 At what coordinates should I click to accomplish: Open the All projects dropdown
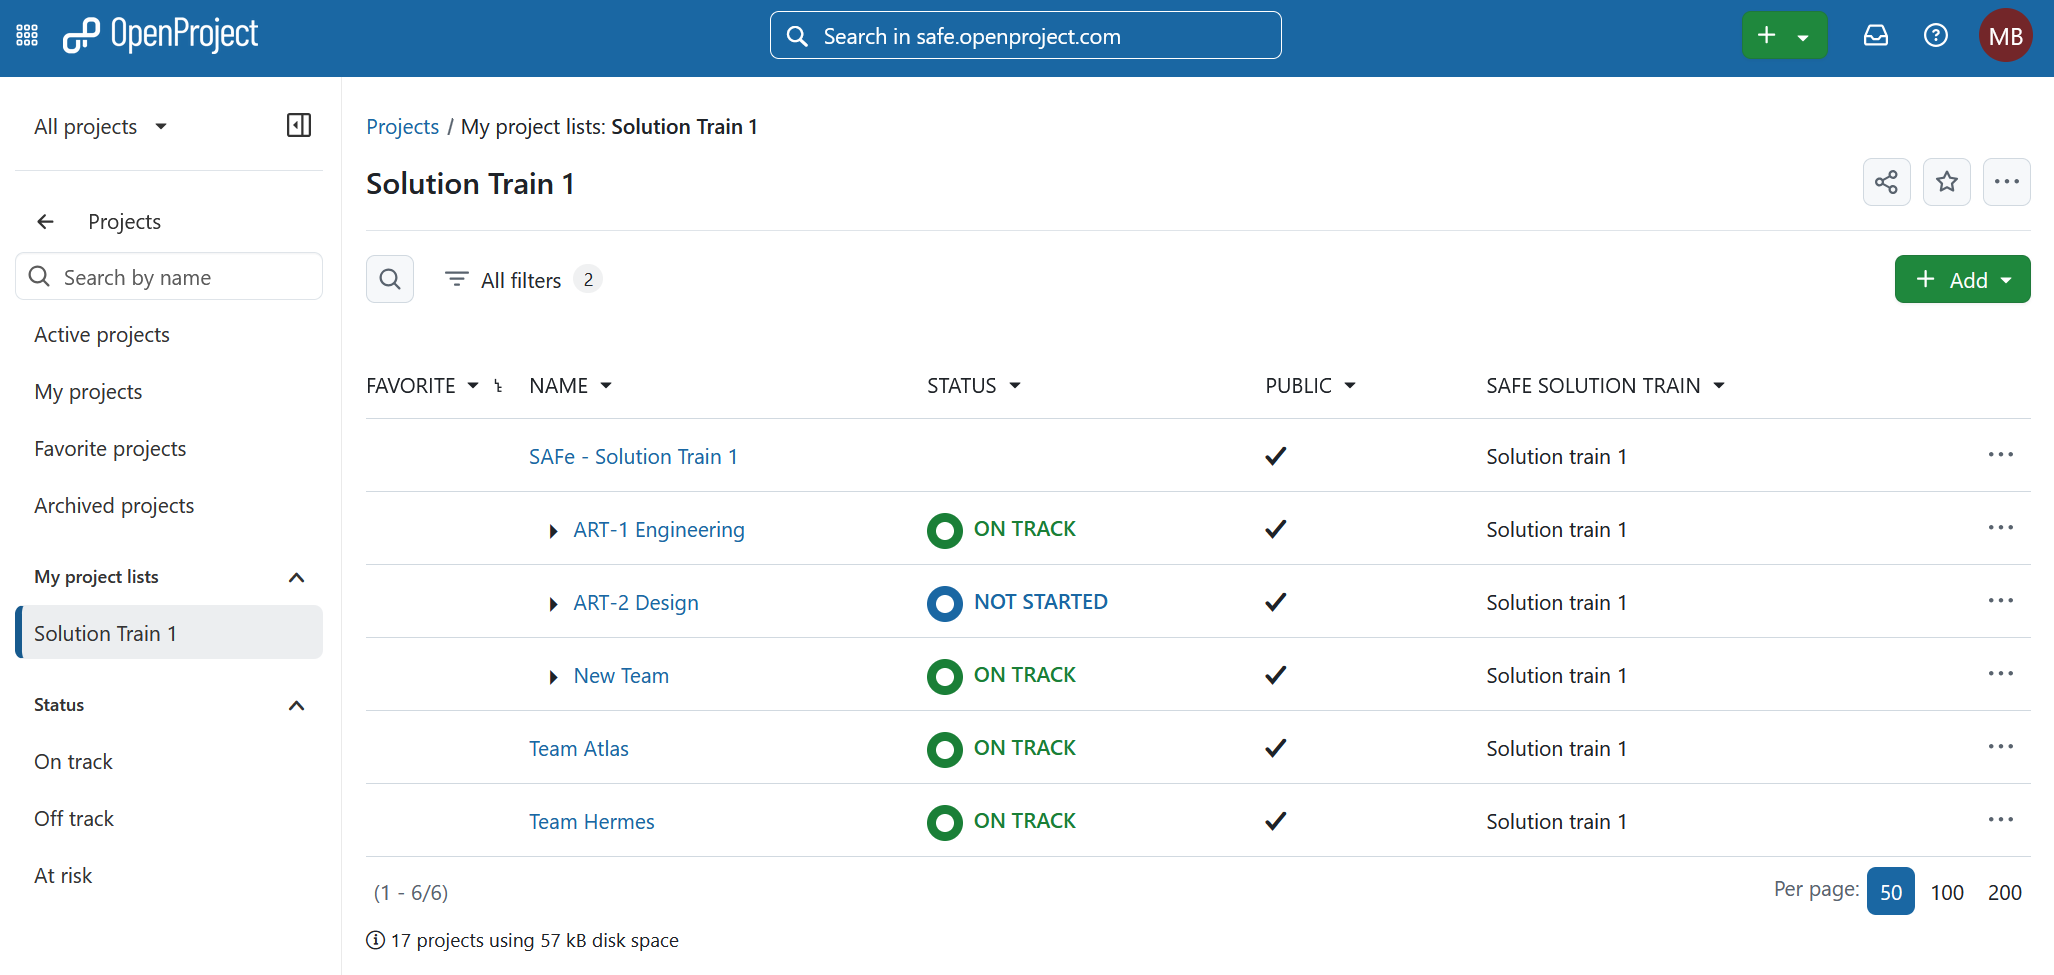click(x=100, y=127)
